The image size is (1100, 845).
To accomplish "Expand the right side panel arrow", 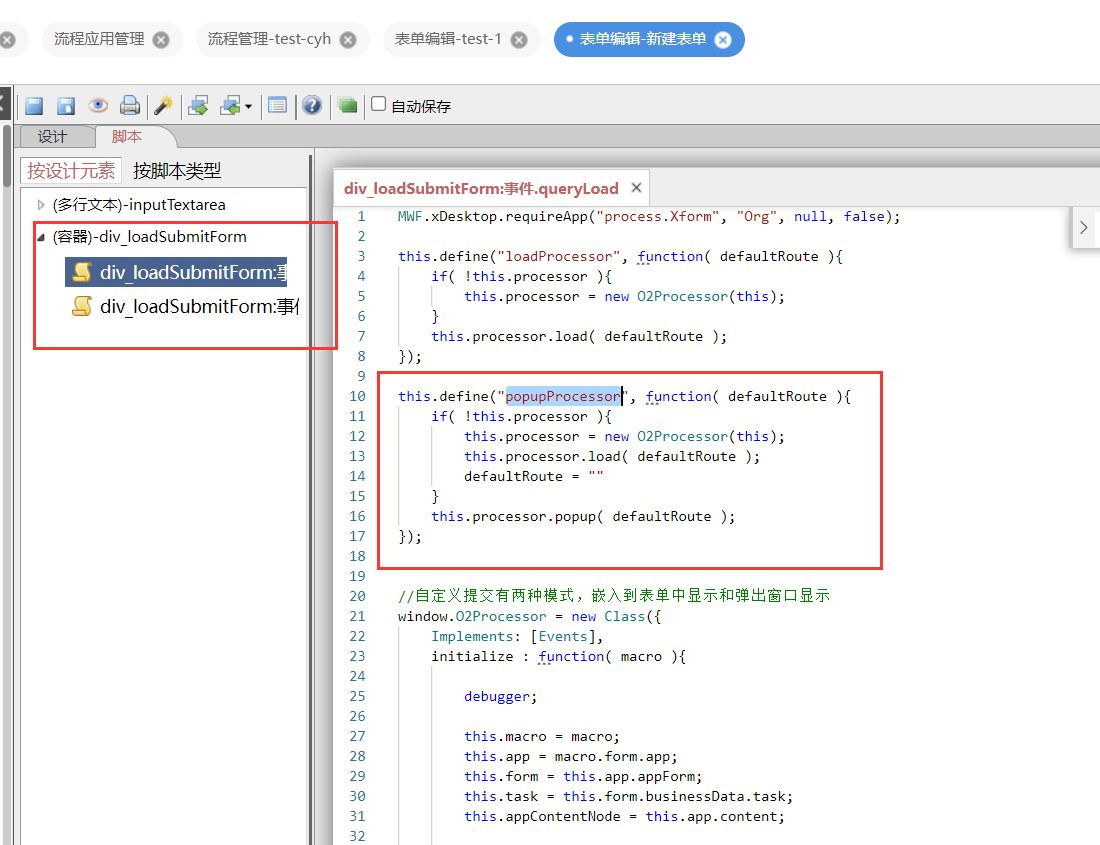I will point(1084,228).
